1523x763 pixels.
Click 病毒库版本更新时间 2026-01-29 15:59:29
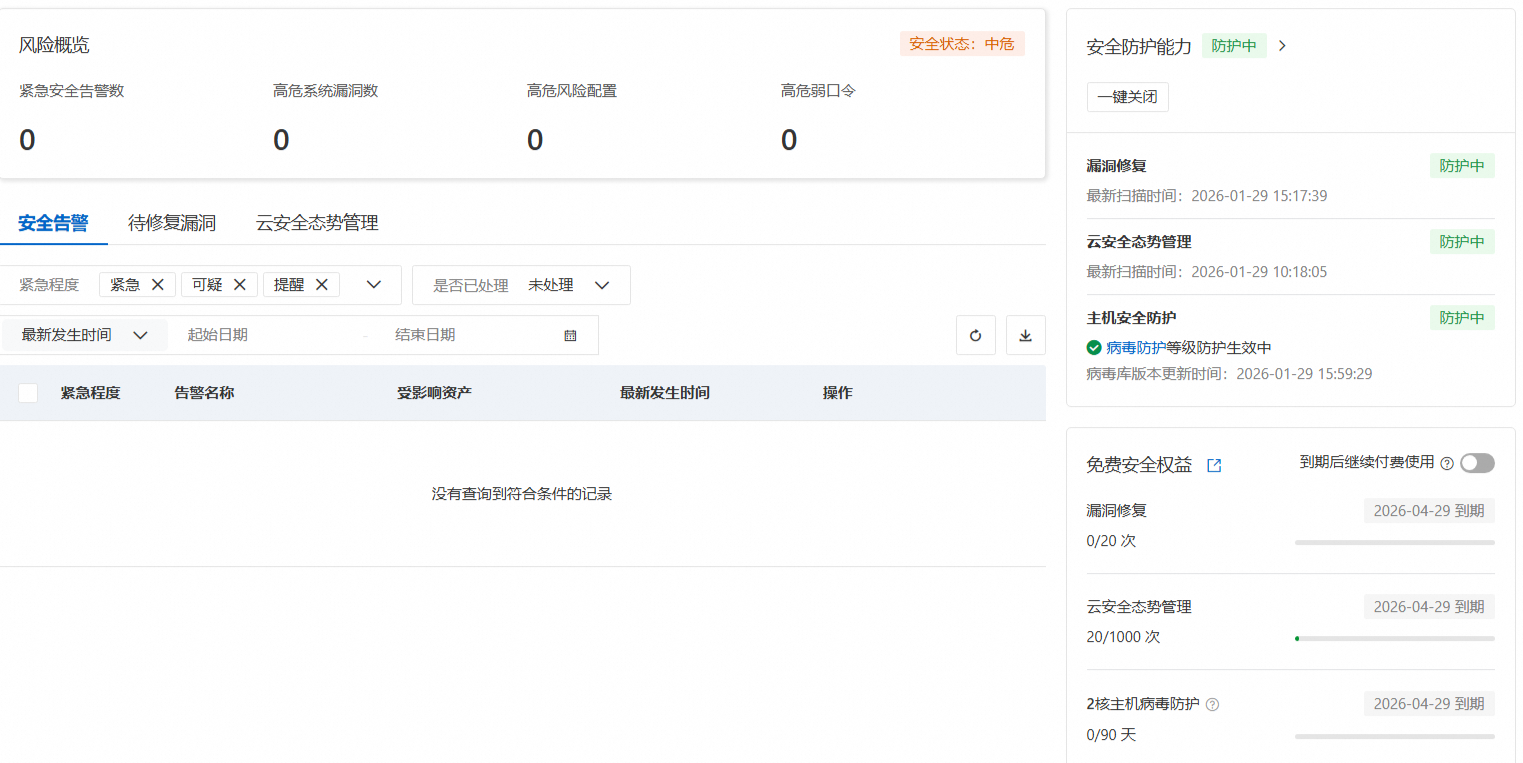pos(1229,374)
